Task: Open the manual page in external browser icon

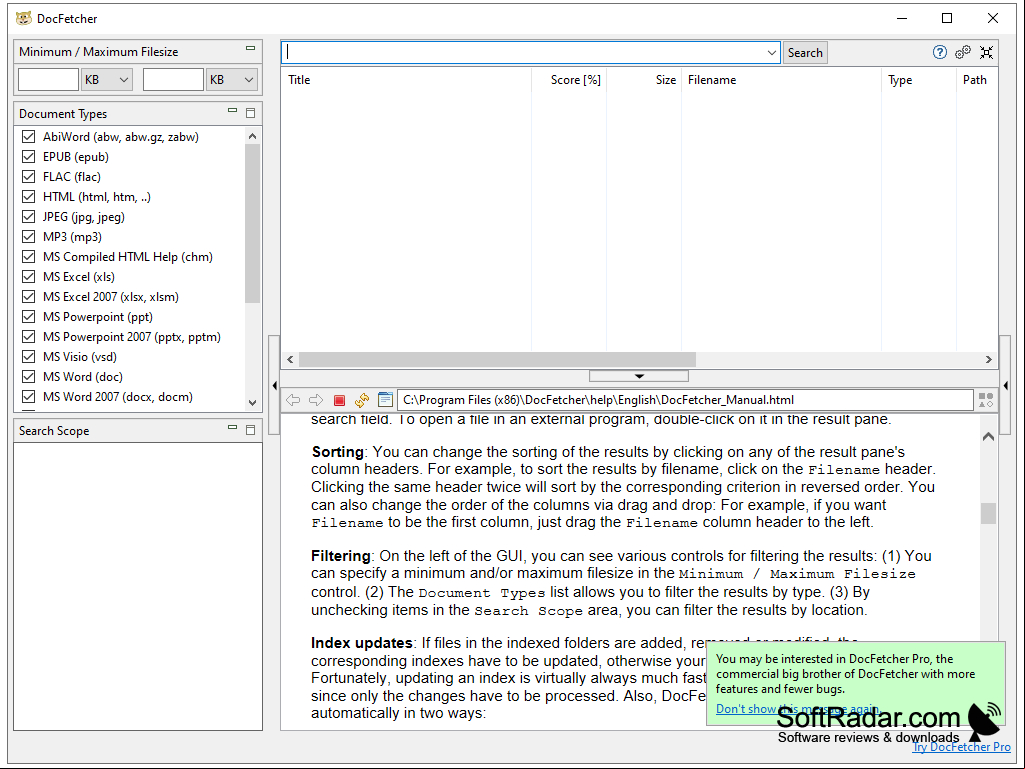Action: coord(386,400)
